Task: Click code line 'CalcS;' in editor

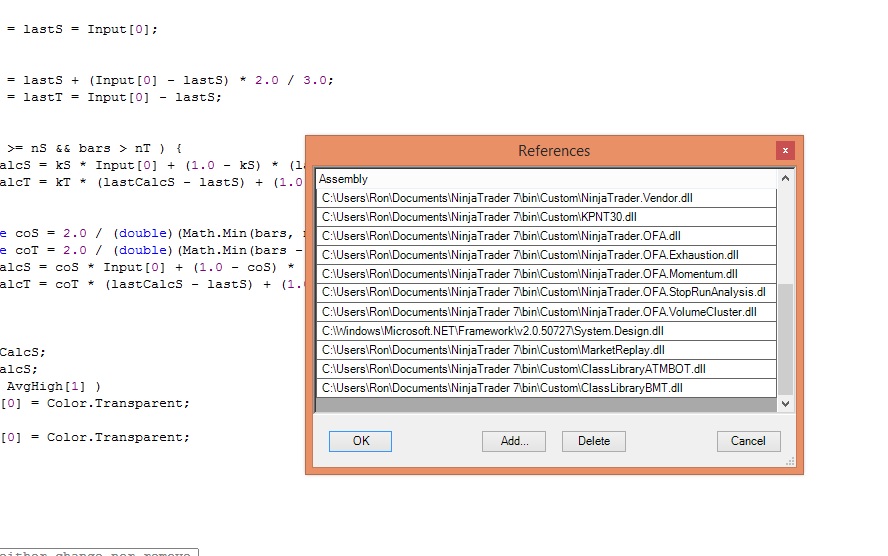Action: [23, 352]
